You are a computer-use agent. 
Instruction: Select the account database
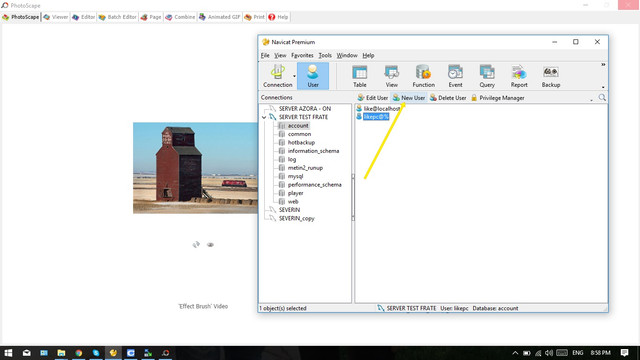tap(298, 126)
